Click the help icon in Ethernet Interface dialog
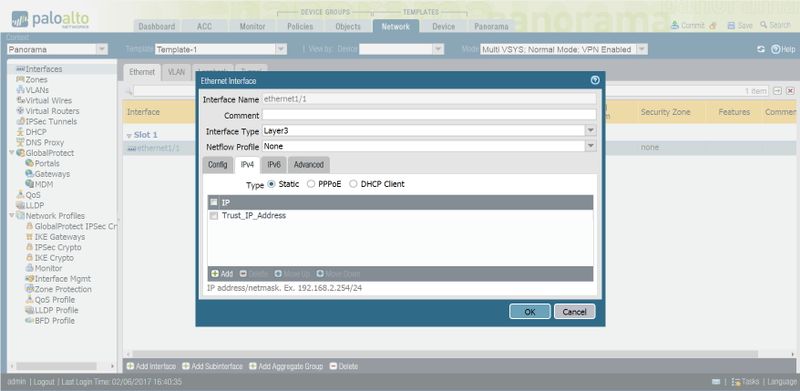Image resolution: width=800 pixels, height=391 pixels. [x=595, y=81]
